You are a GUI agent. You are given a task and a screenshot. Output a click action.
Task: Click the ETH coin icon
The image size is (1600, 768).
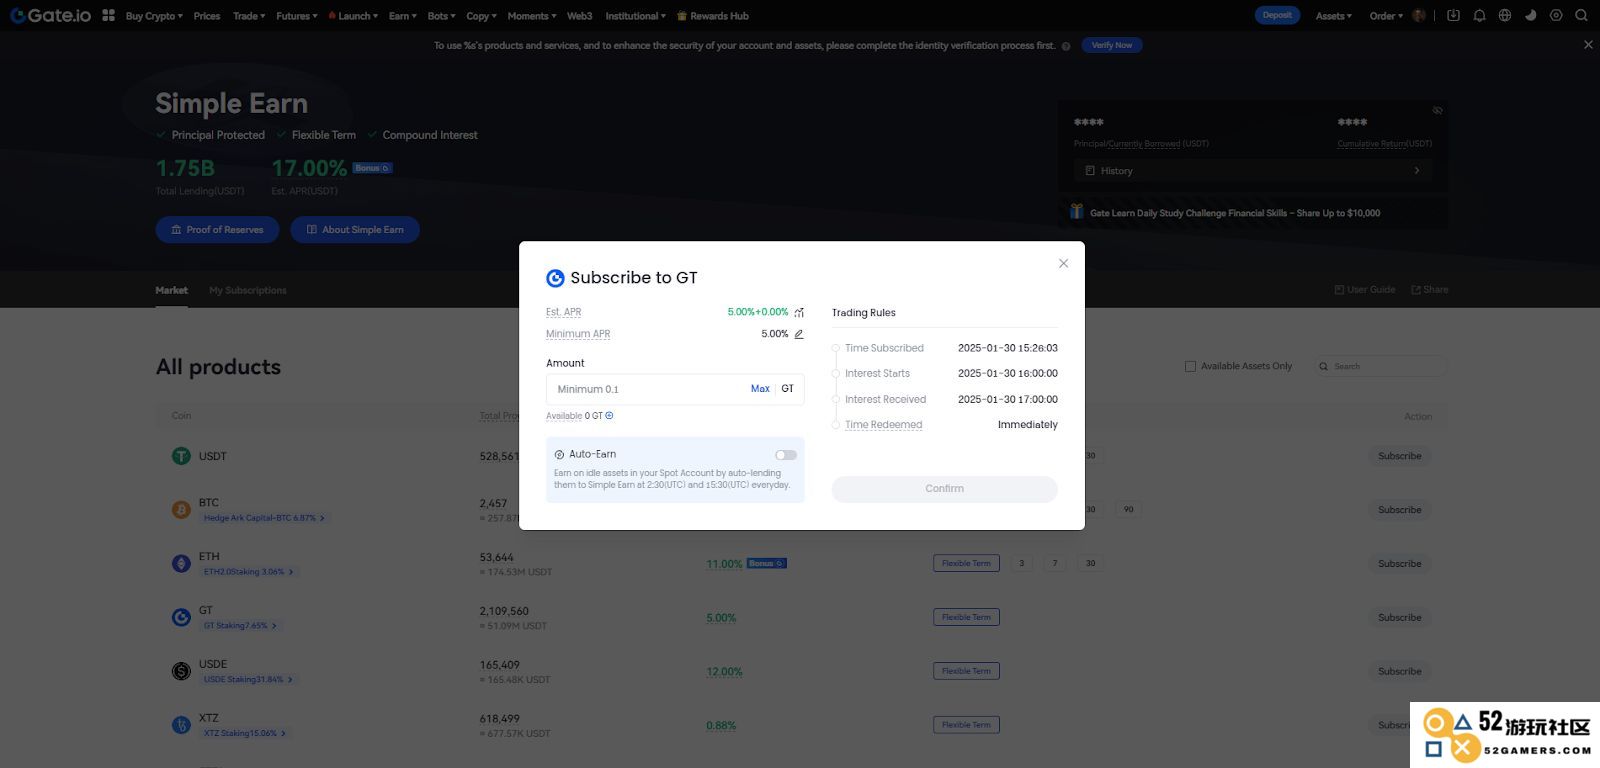(x=181, y=564)
